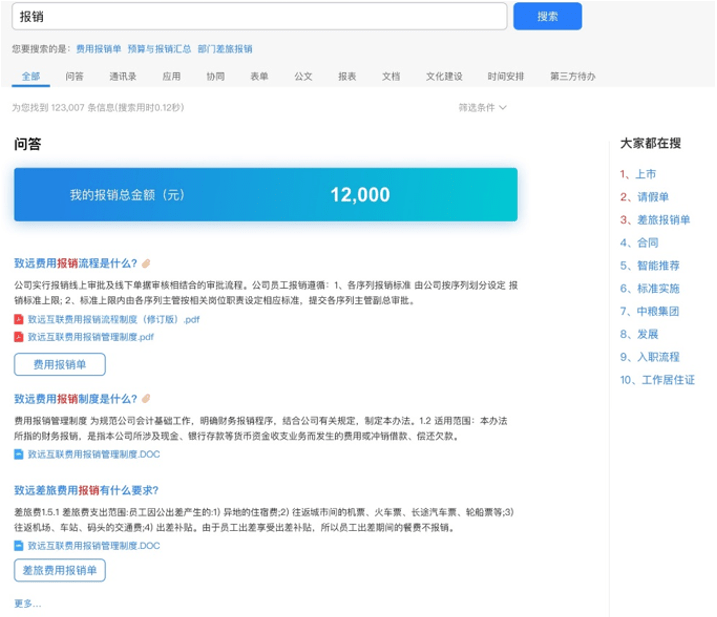Choose suggested search 预算与报销汇总
Viewport: 717px width, 617px height.
tap(159, 48)
